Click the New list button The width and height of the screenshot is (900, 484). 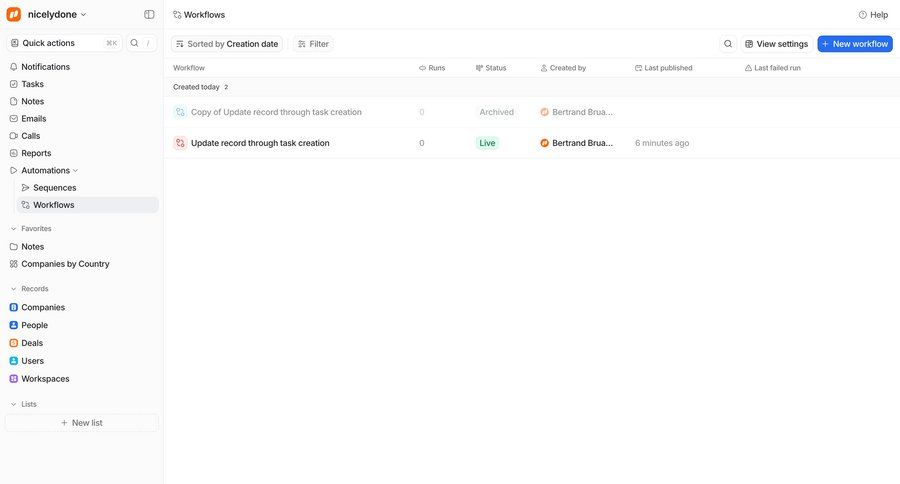click(81, 423)
